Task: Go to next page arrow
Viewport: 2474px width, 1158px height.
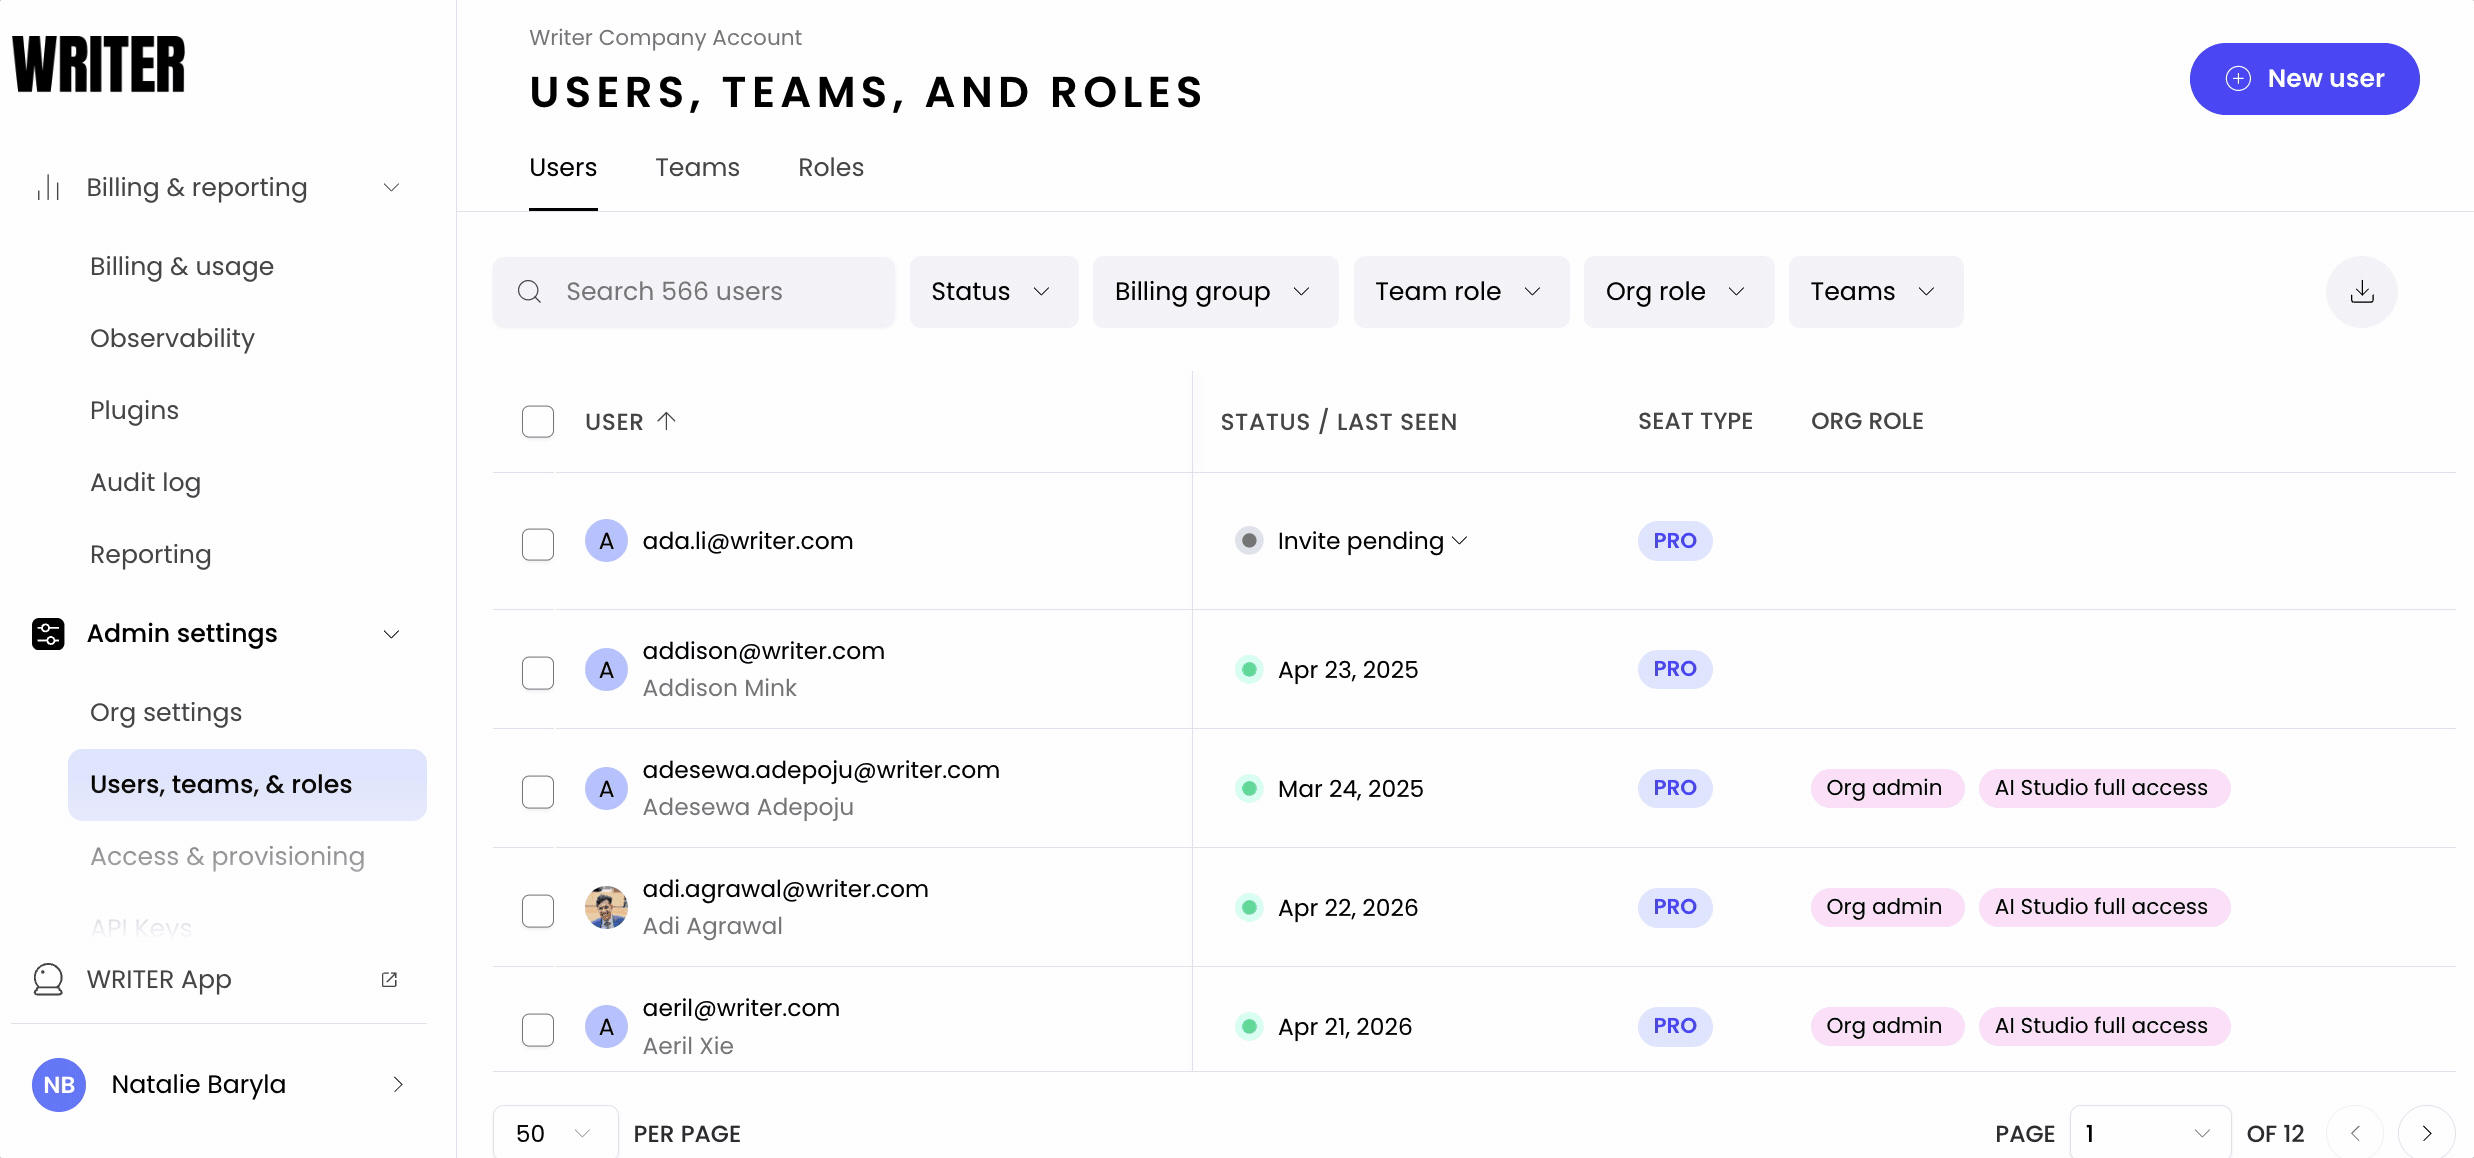Action: tap(2426, 1133)
